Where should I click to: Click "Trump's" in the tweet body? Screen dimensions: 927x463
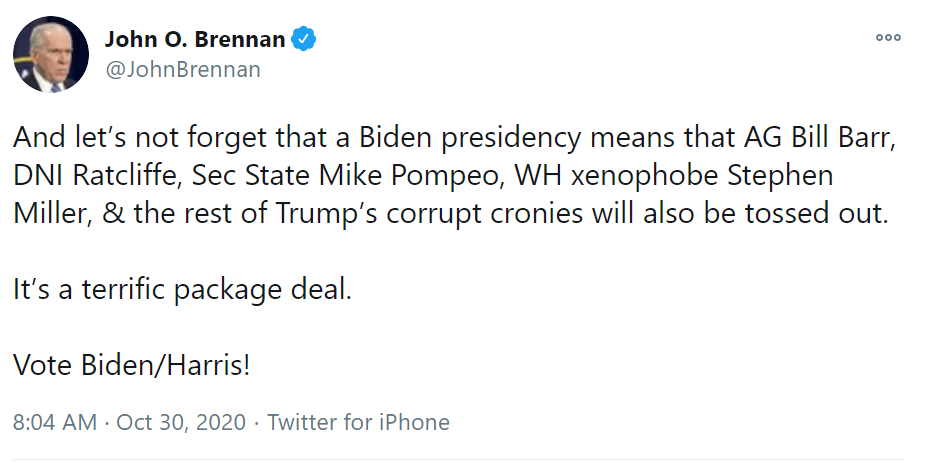pyautogui.click(x=328, y=213)
